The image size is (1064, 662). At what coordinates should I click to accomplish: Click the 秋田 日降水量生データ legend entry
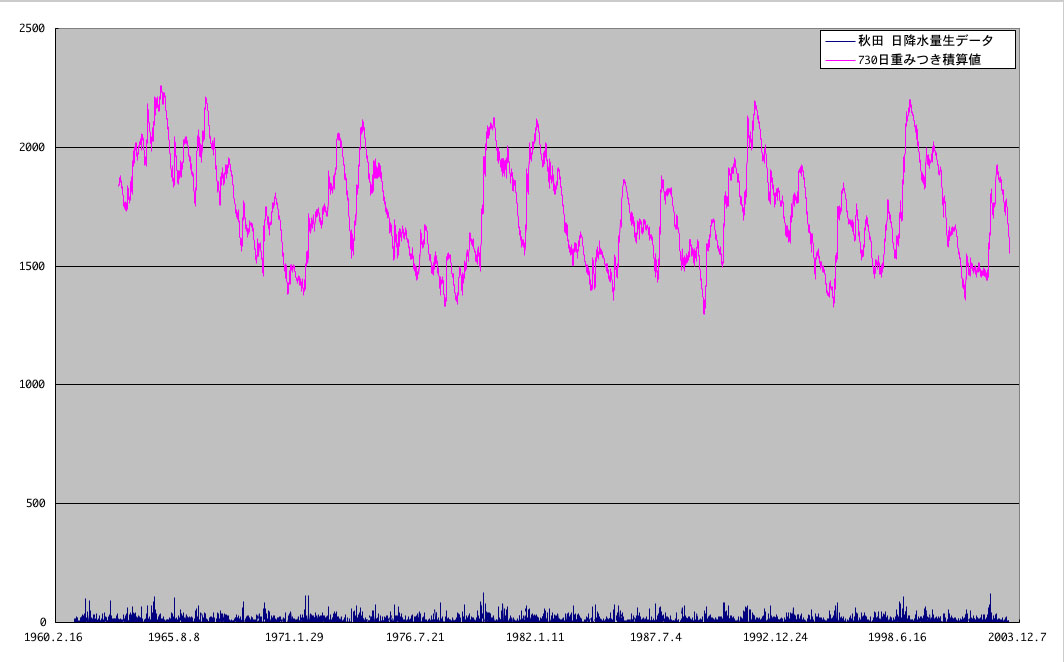point(926,41)
